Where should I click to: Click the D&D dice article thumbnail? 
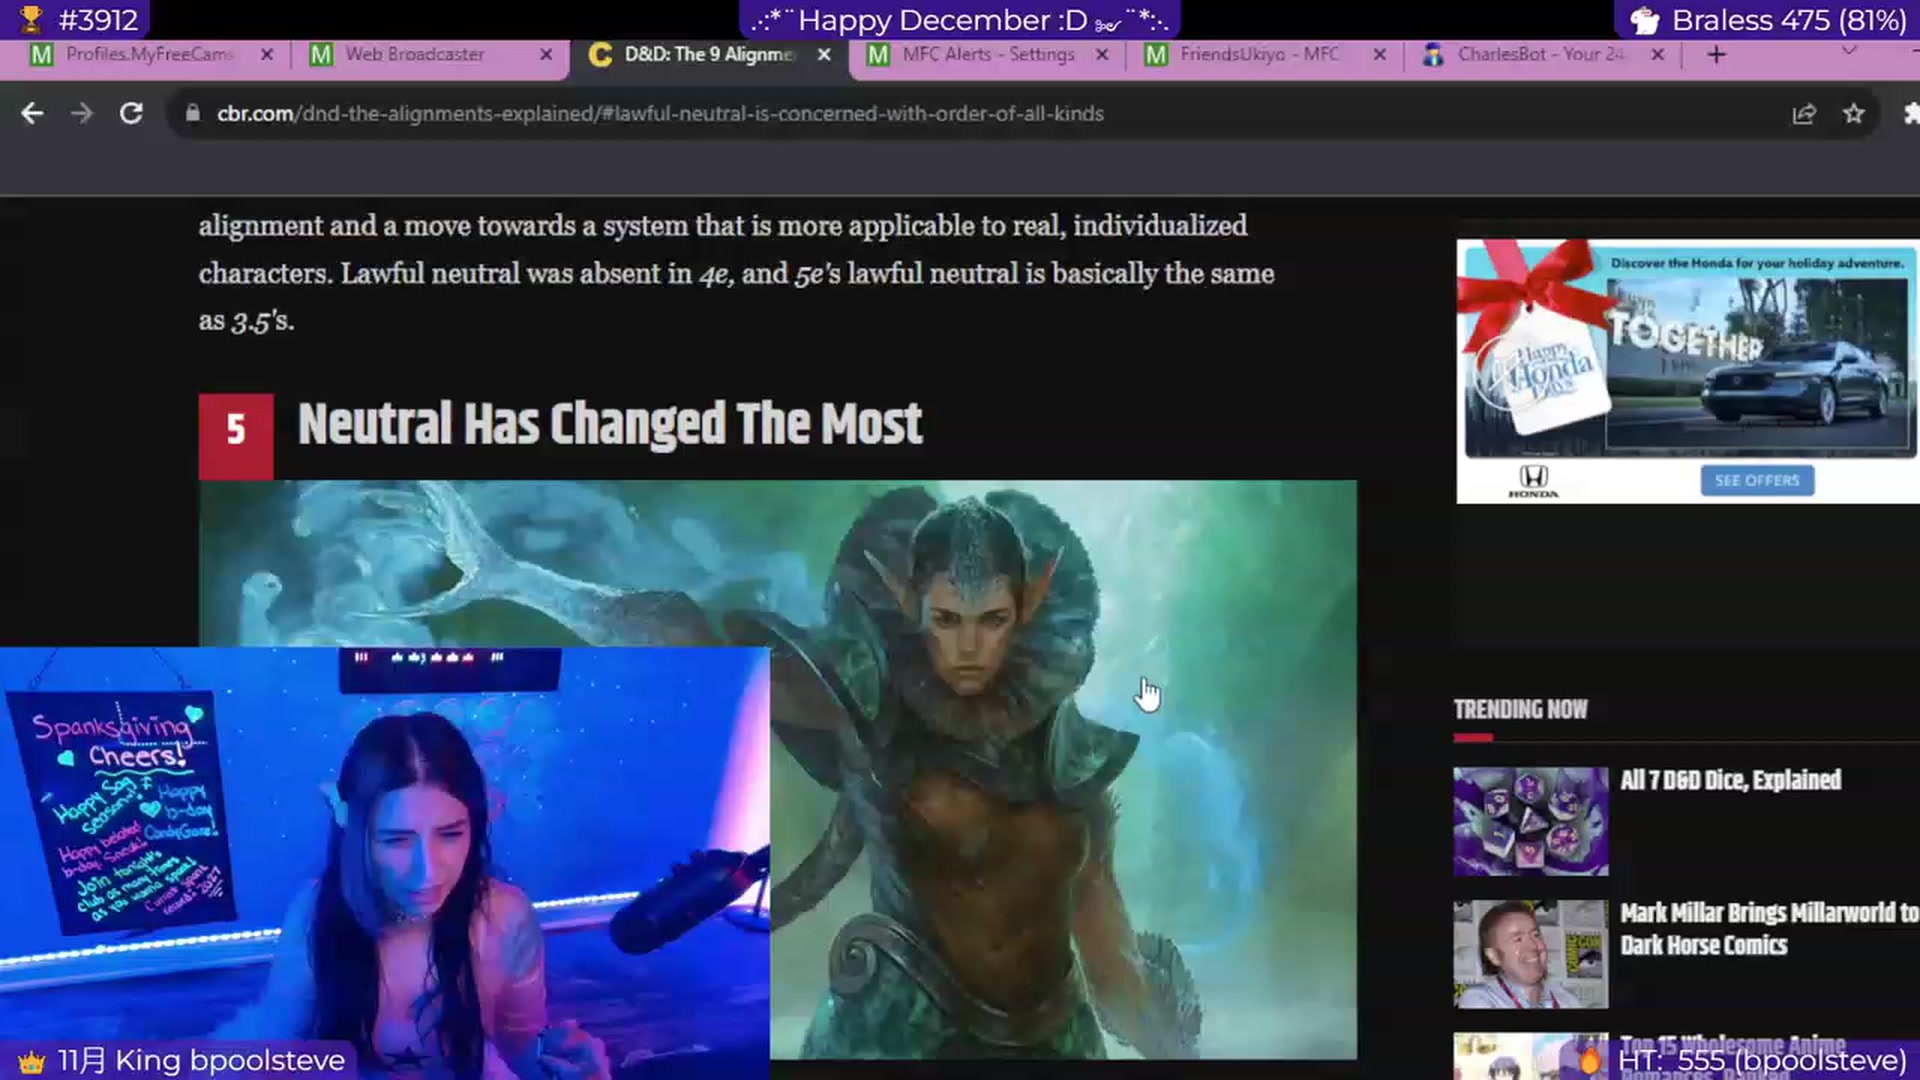[x=1531, y=821]
